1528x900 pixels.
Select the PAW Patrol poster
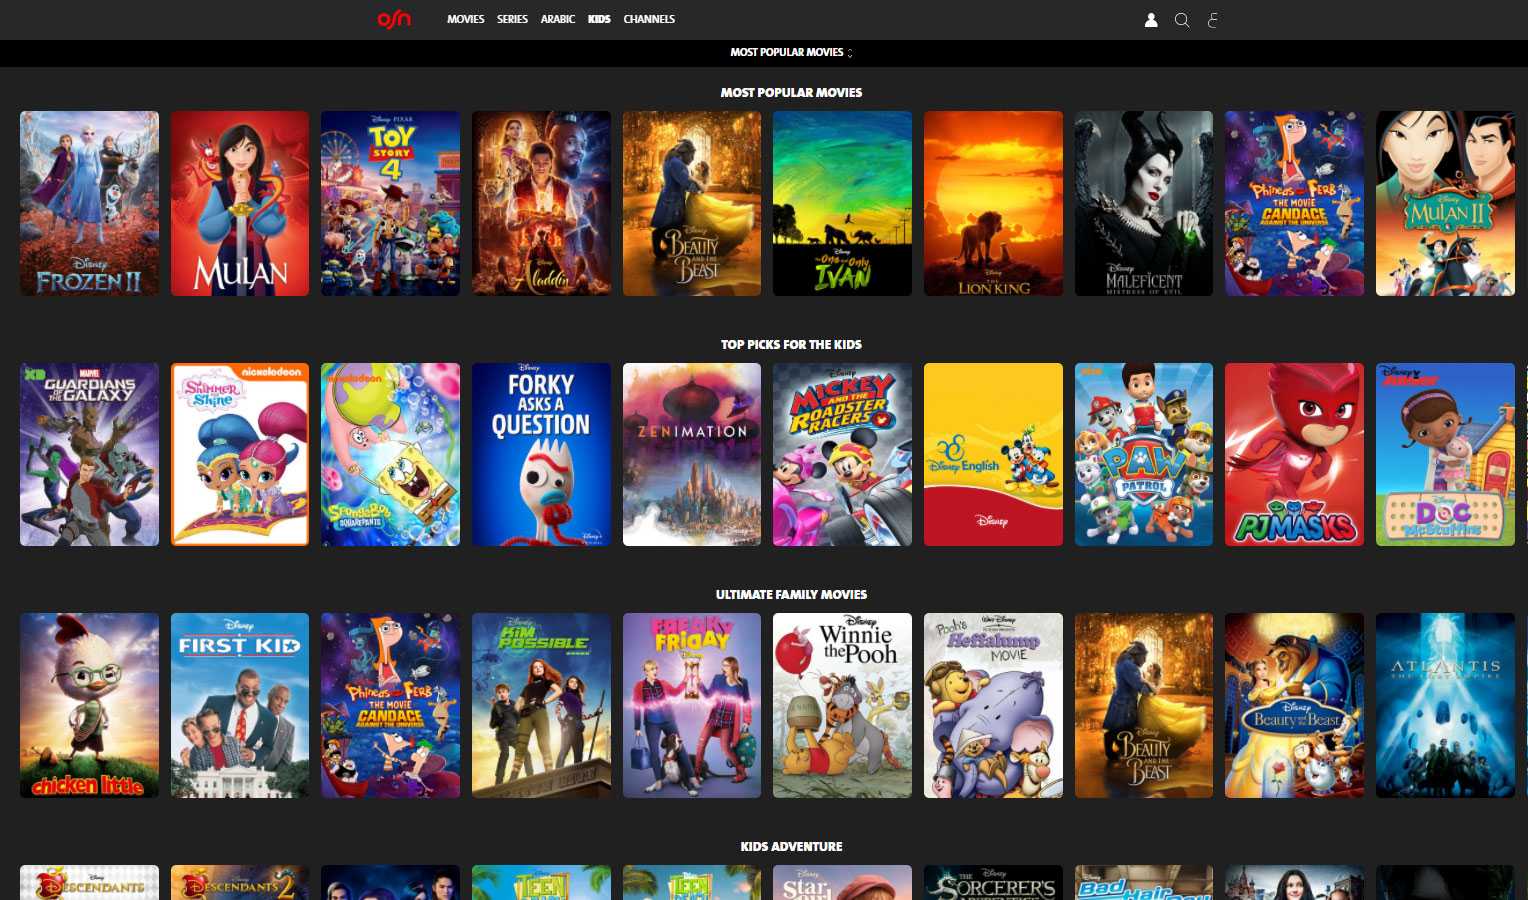(1144, 454)
